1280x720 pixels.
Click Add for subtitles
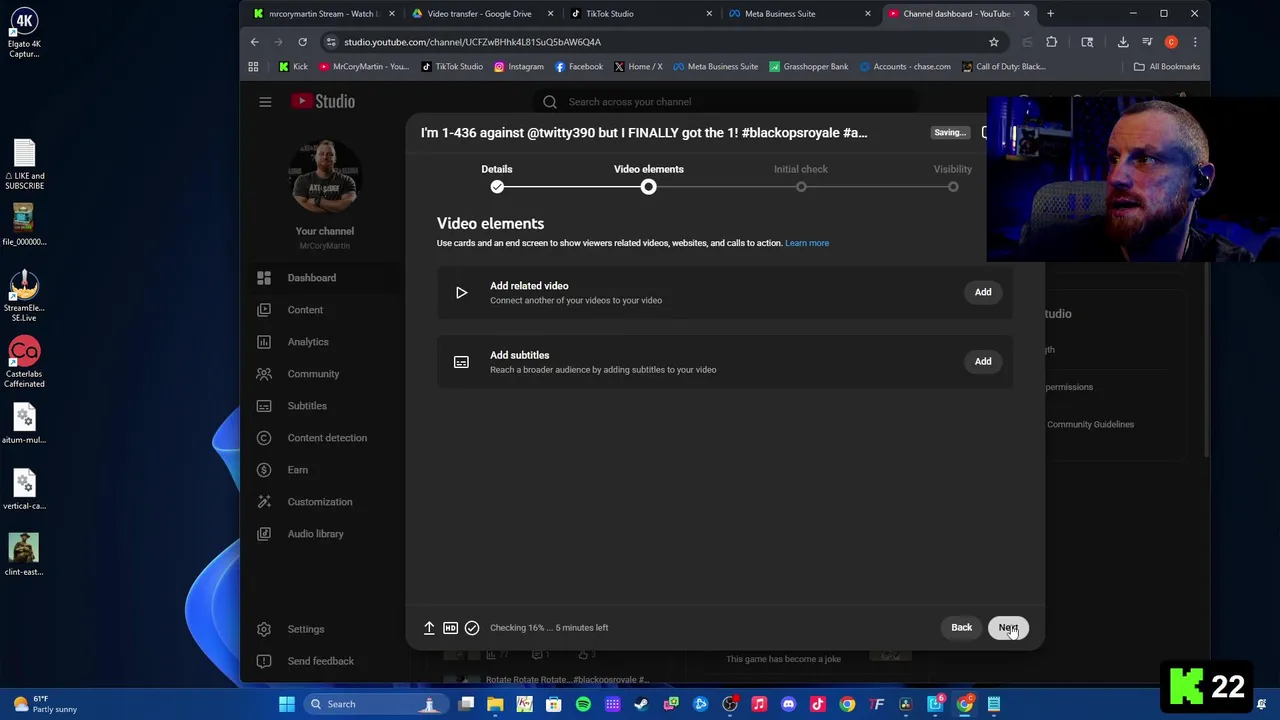tap(983, 361)
